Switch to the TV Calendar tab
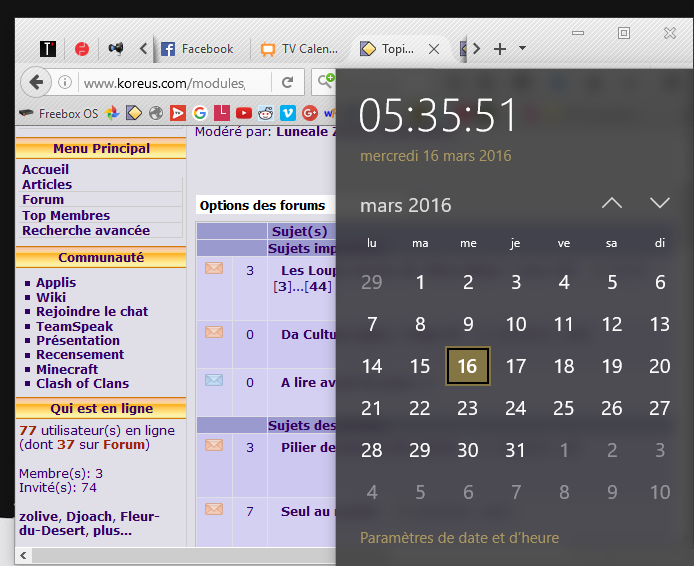Image resolution: width=694 pixels, height=566 pixels. point(300,48)
